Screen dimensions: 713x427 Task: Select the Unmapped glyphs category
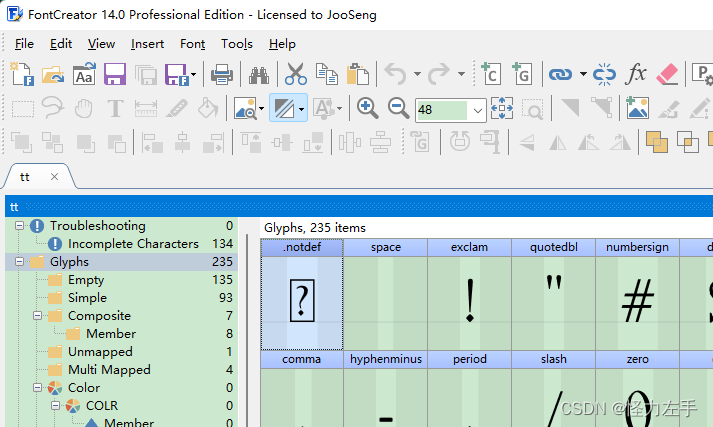100,352
